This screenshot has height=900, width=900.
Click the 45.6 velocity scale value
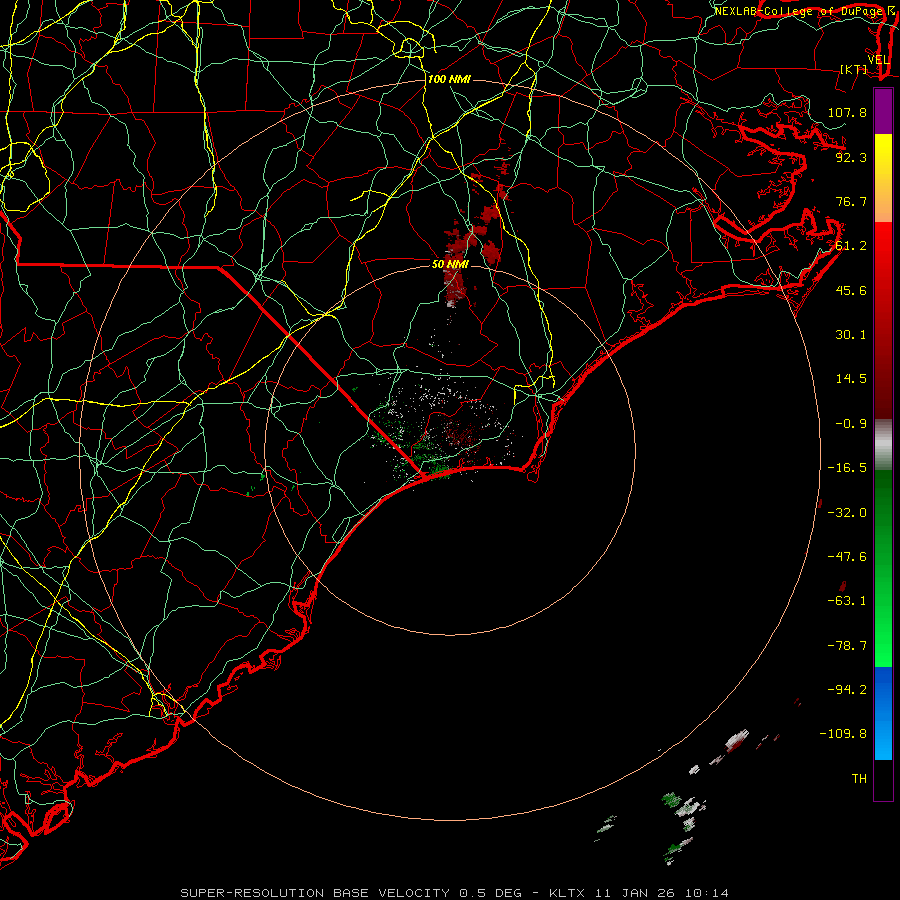(851, 290)
